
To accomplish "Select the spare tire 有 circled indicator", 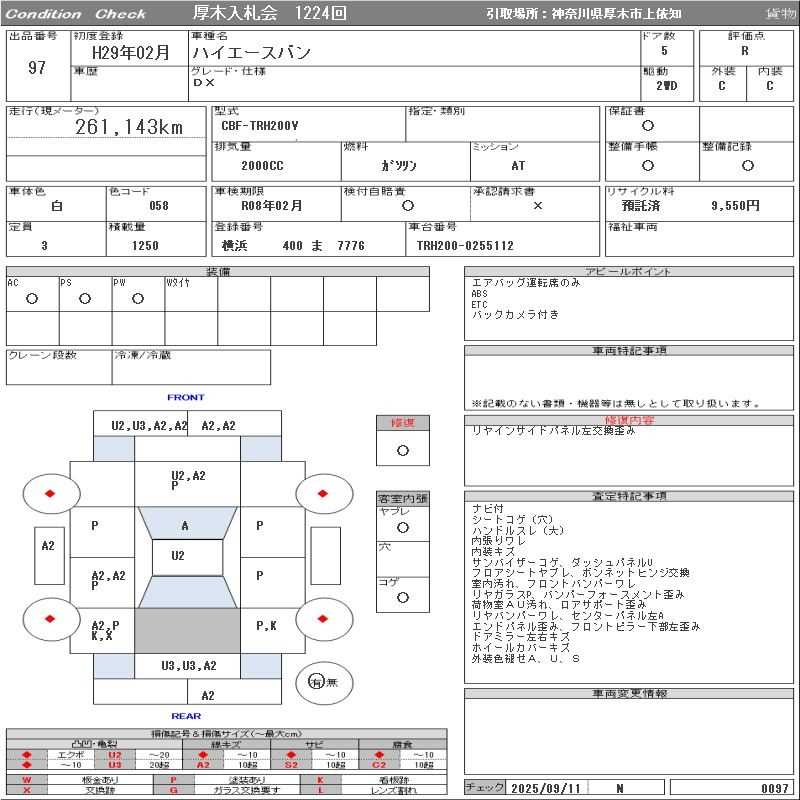I will tap(316, 682).
